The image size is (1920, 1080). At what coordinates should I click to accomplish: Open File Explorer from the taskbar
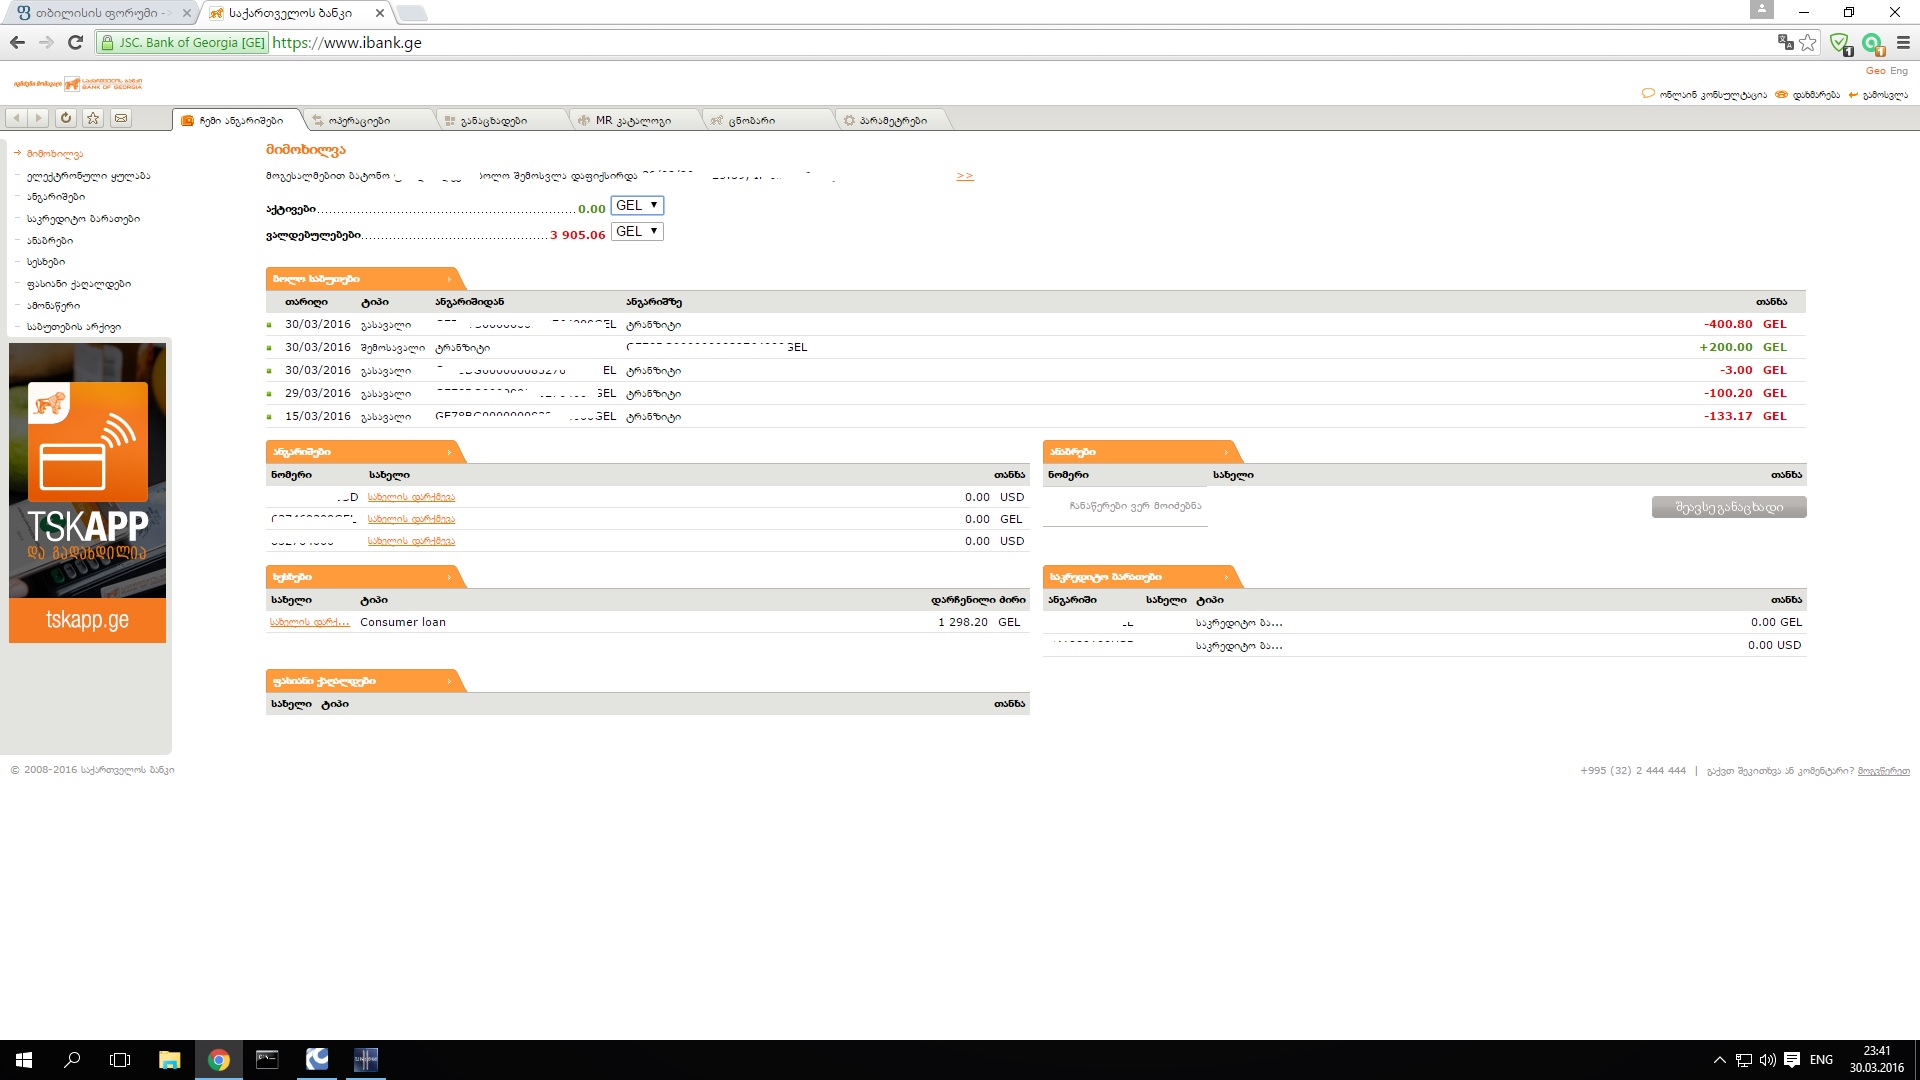point(169,1060)
